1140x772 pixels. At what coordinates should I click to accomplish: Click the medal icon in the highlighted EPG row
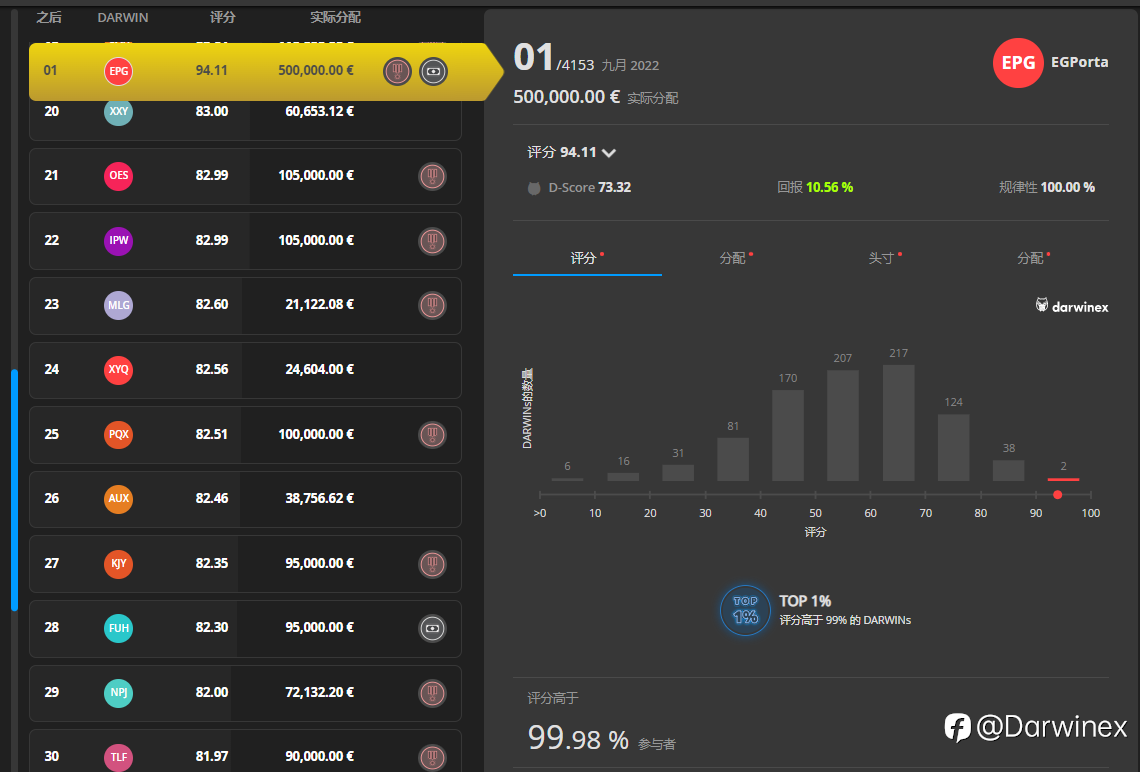pyautogui.click(x=397, y=71)
